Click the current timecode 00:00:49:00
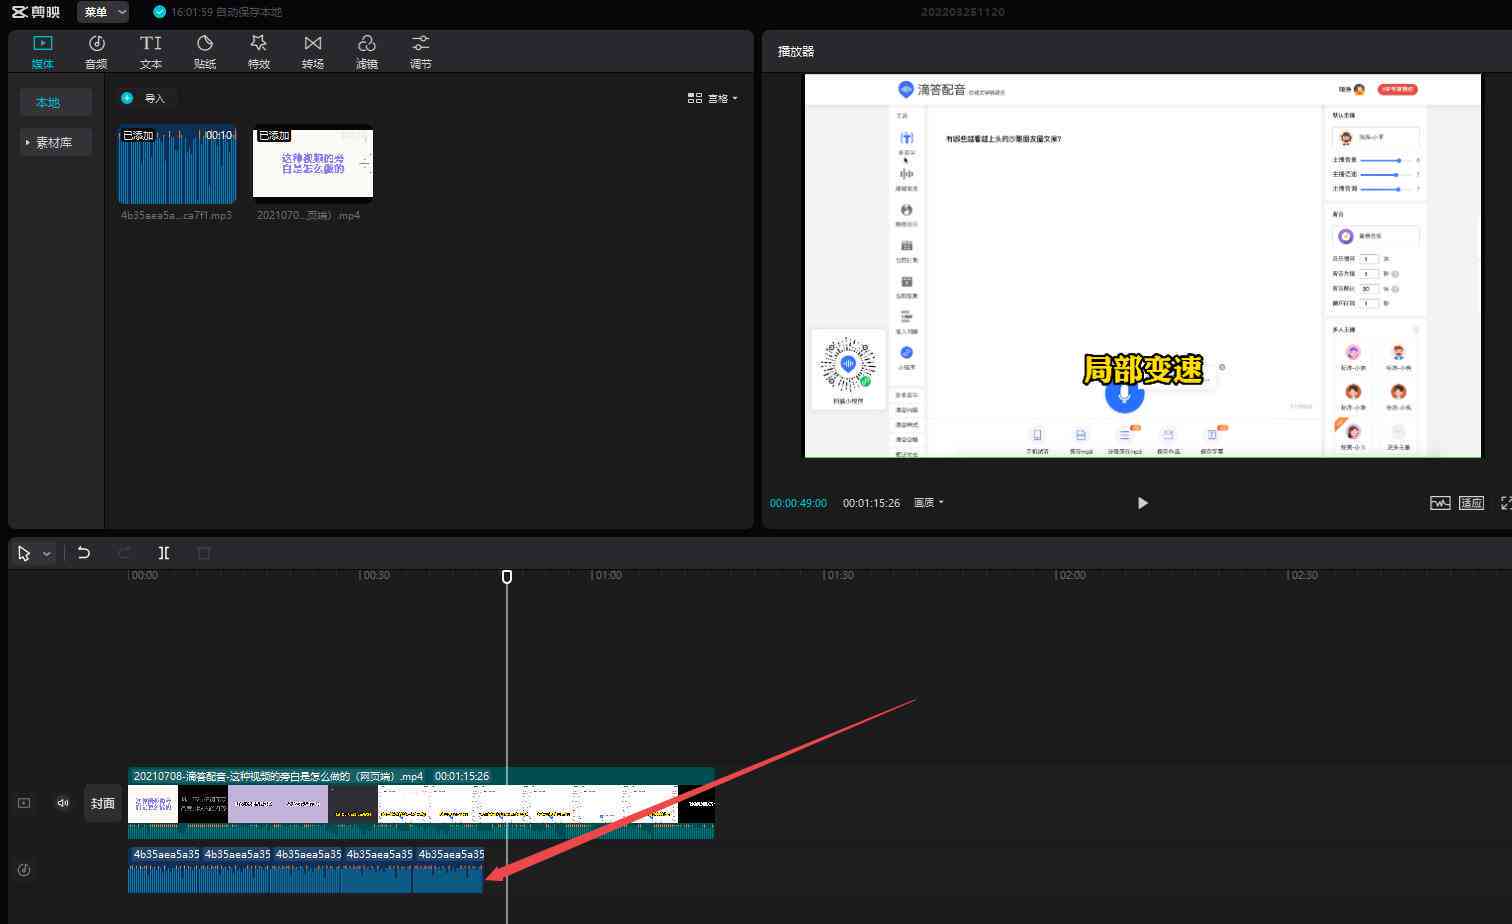Image resolution: width=1512 pixels, height=924 pixels. [798, 503]
